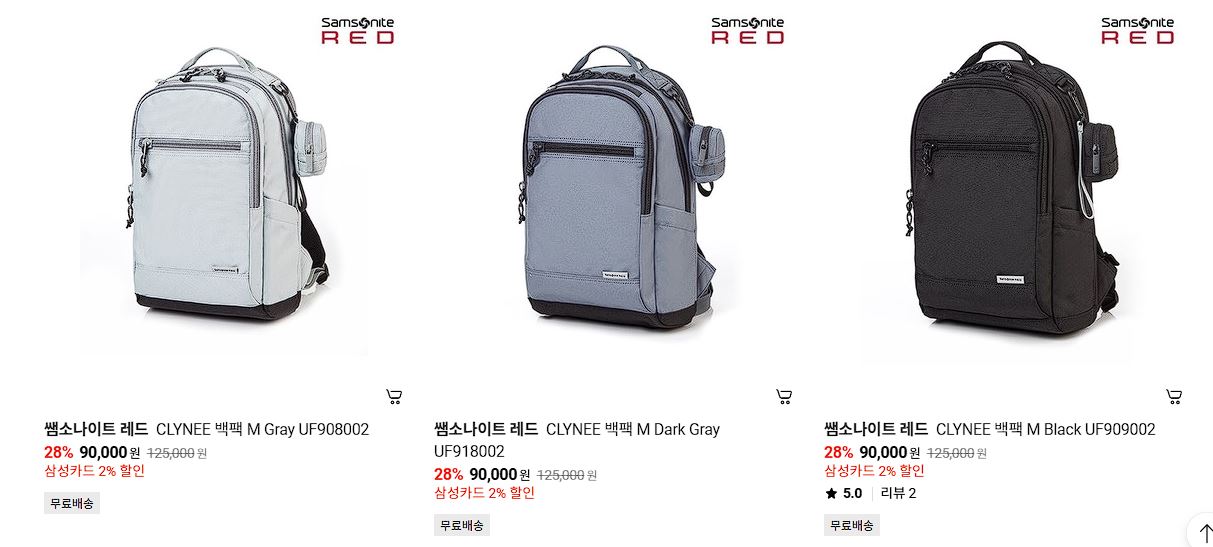
Task: Click 삼성카드 2% 할인 text under gray backpack
Action: coord(94,471)
